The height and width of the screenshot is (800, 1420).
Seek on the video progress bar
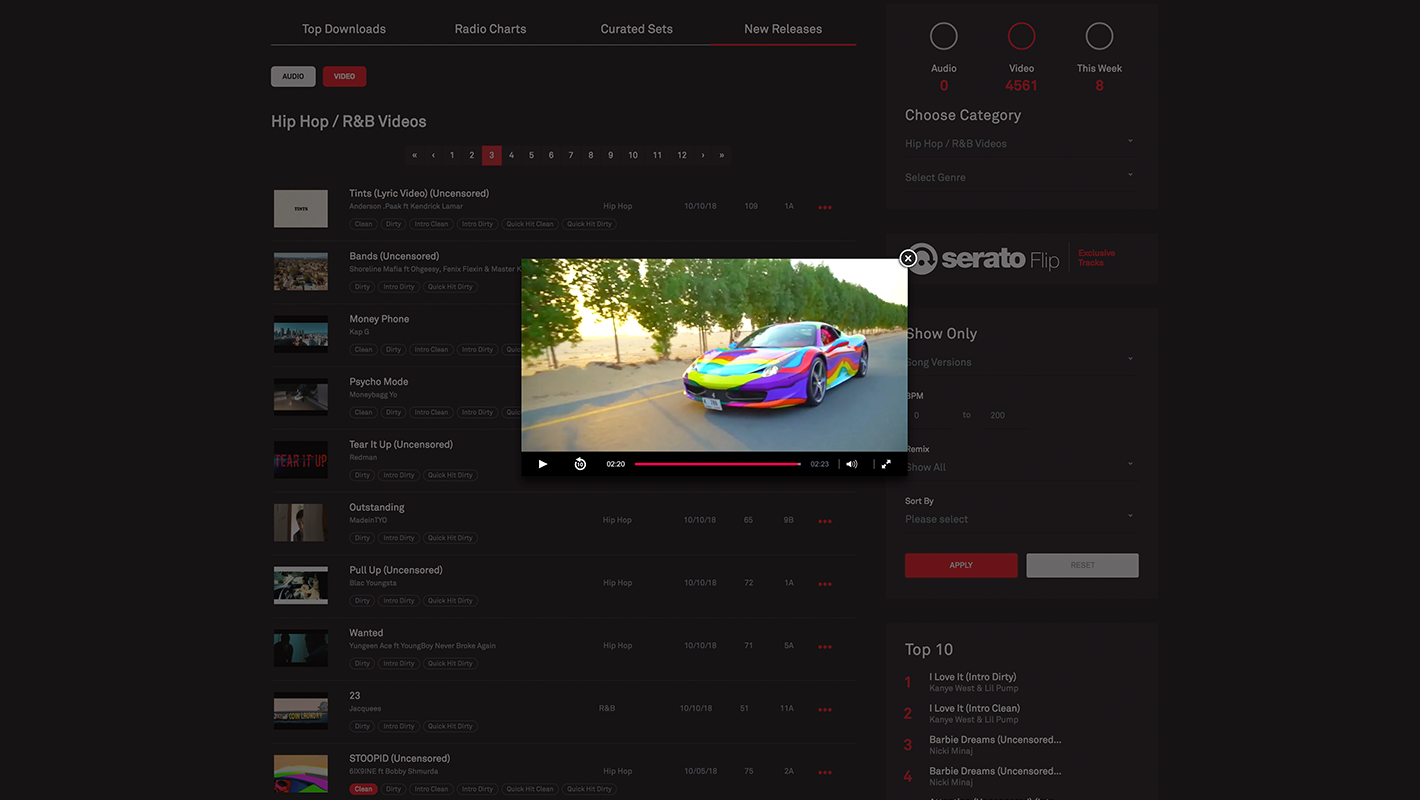pos(717,464)
